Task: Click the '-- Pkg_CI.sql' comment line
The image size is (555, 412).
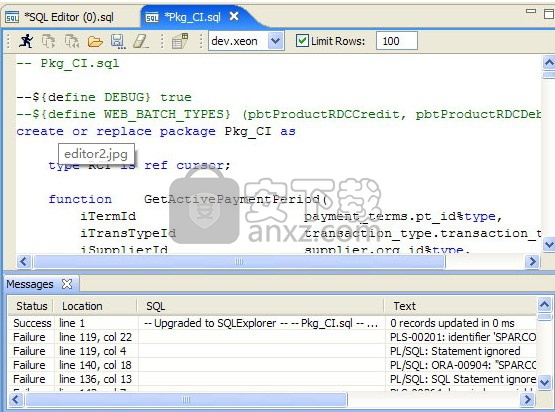Action: click(68, 63)
